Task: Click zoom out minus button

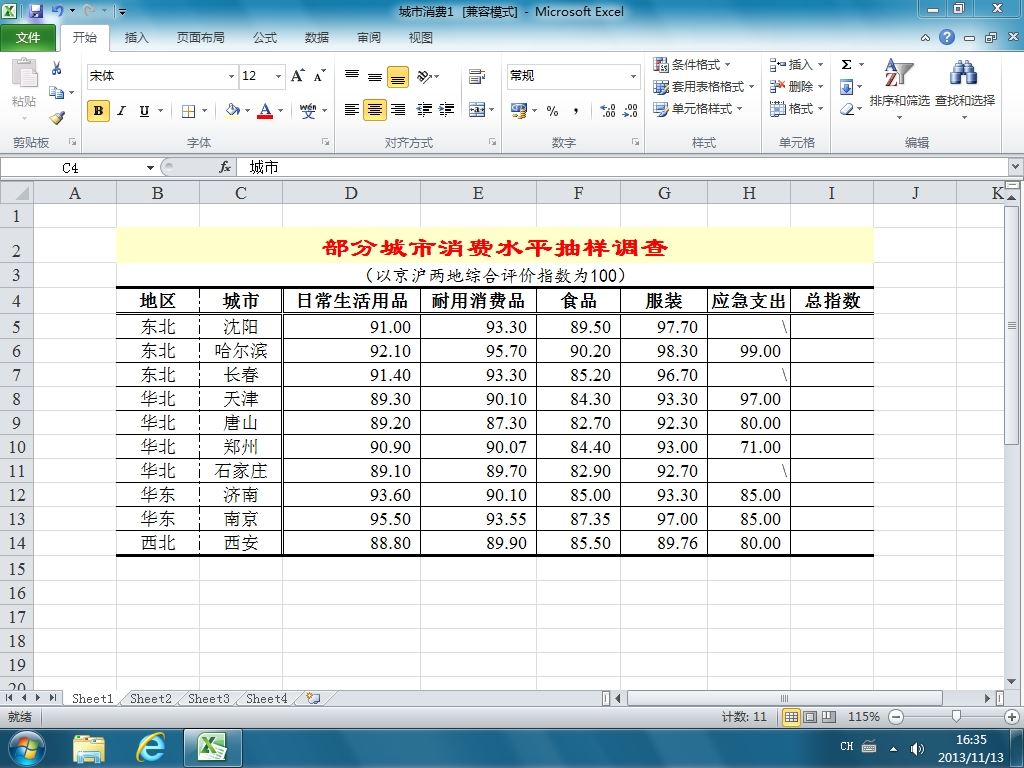Action: tap(897, 717)
